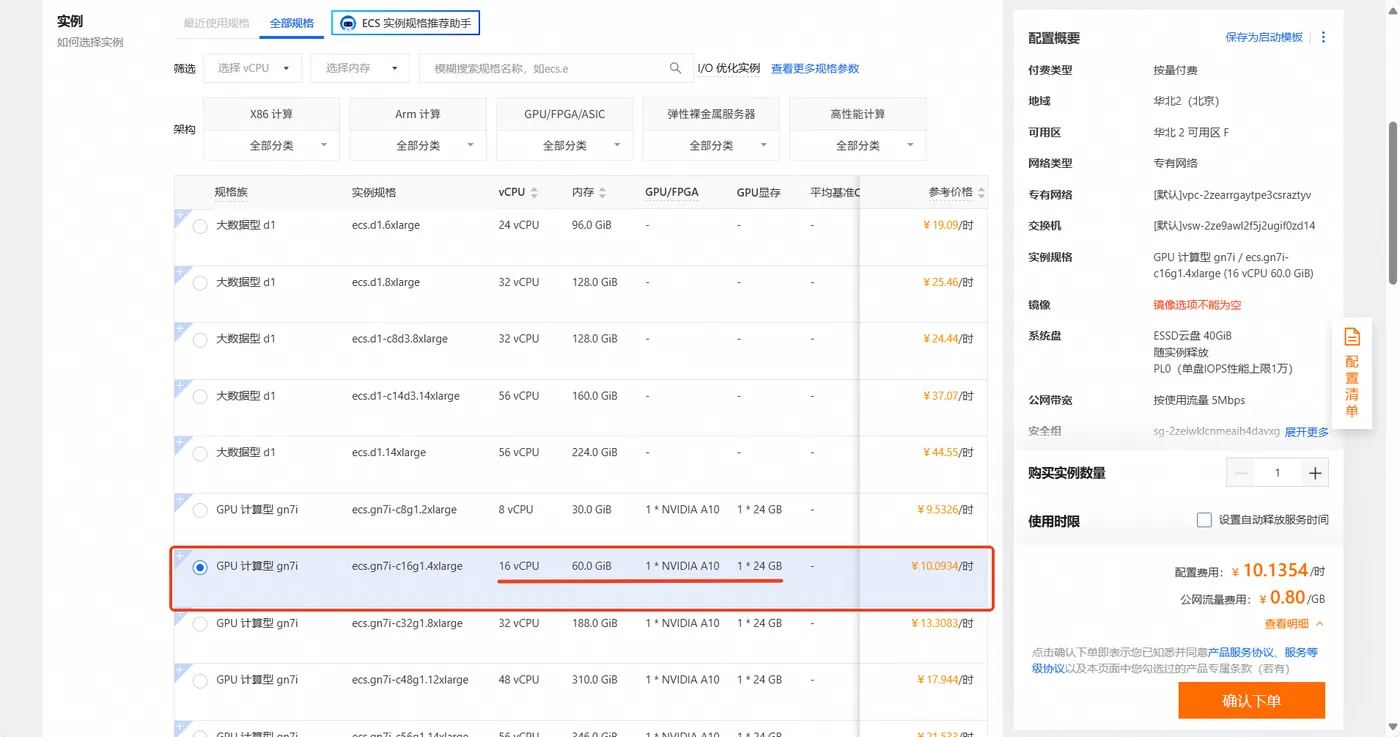This screenshot has width=1400, height=737.
Task: Select radio for ecs.gn7i-c32g1.8xlarge
Action: 200,624
